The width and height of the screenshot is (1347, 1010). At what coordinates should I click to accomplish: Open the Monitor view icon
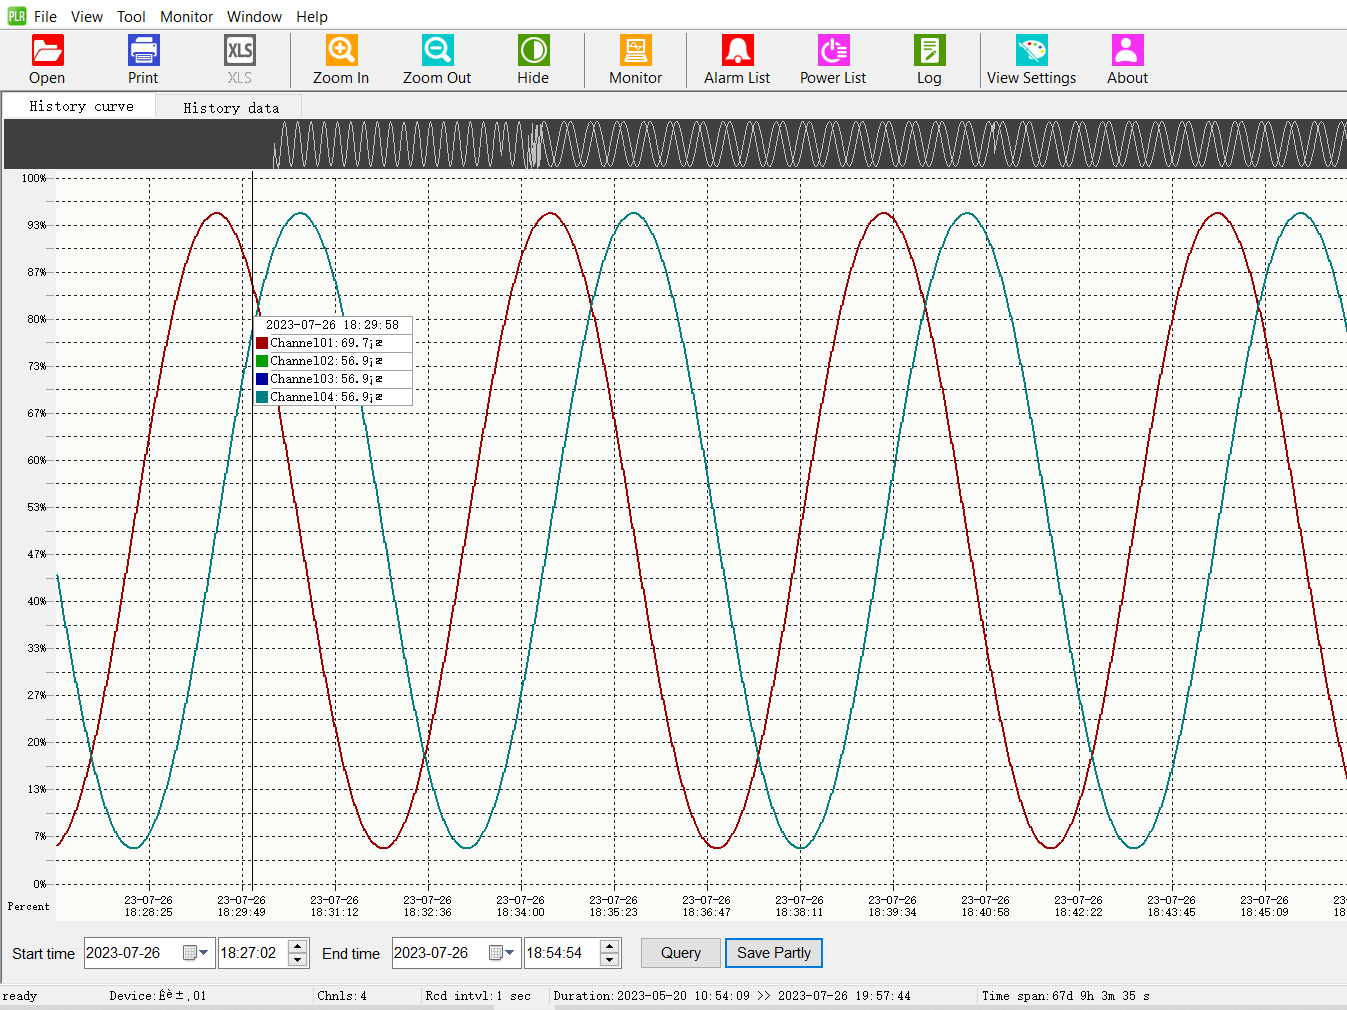coord(635,51)
